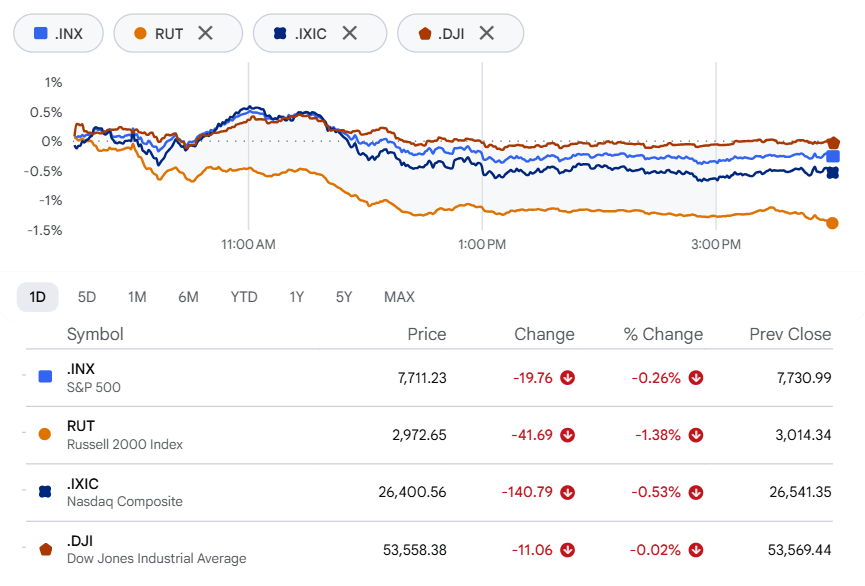Click the Change column header

[544, 334]
